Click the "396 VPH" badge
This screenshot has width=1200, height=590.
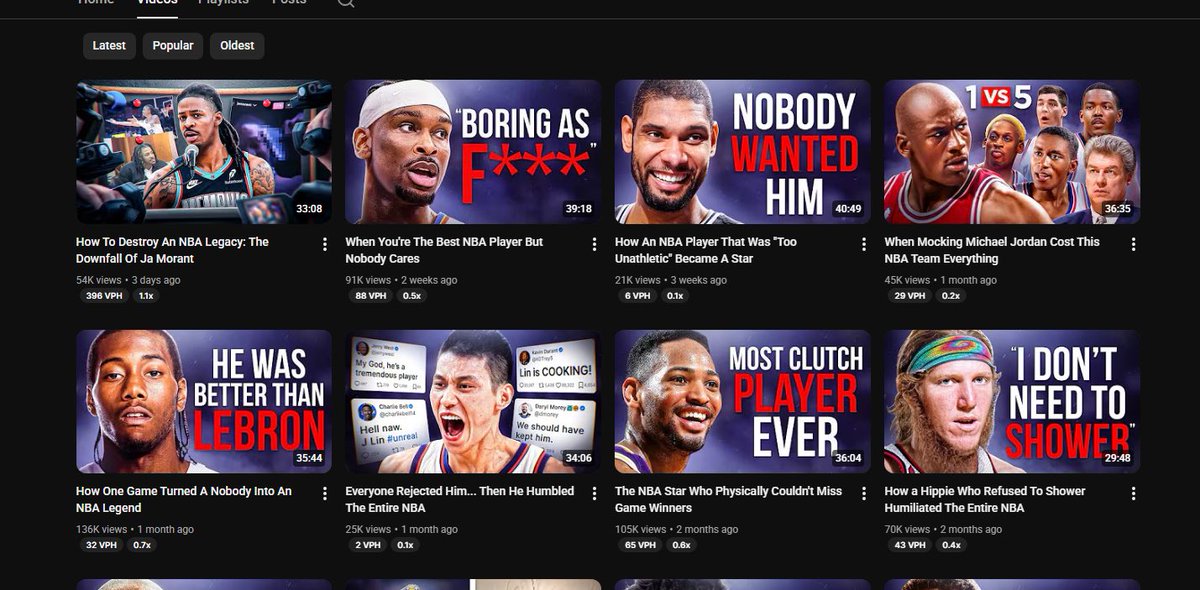coord(103,296)
